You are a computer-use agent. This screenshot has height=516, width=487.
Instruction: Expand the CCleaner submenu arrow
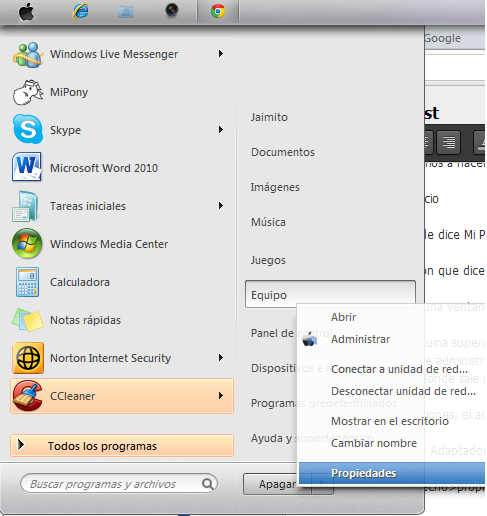[x=221, y=396]
